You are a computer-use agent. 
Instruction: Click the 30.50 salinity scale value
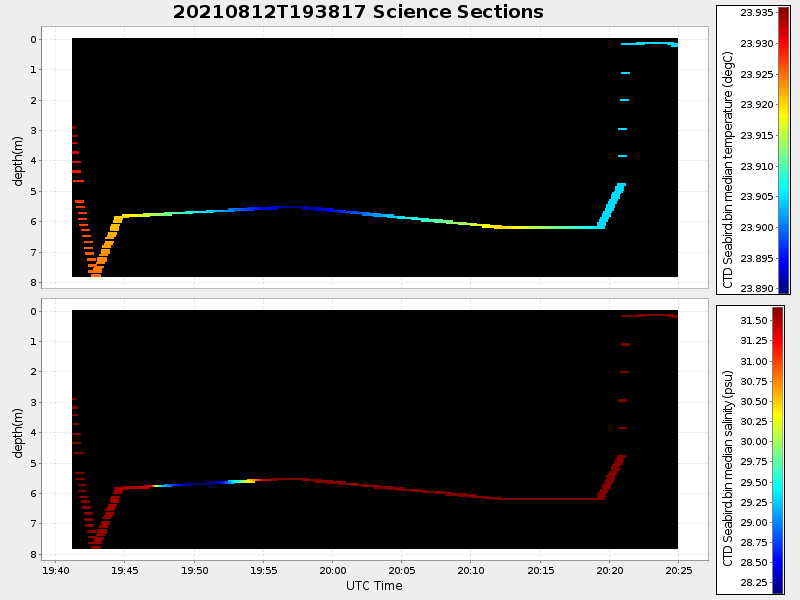tap(754, 402)
